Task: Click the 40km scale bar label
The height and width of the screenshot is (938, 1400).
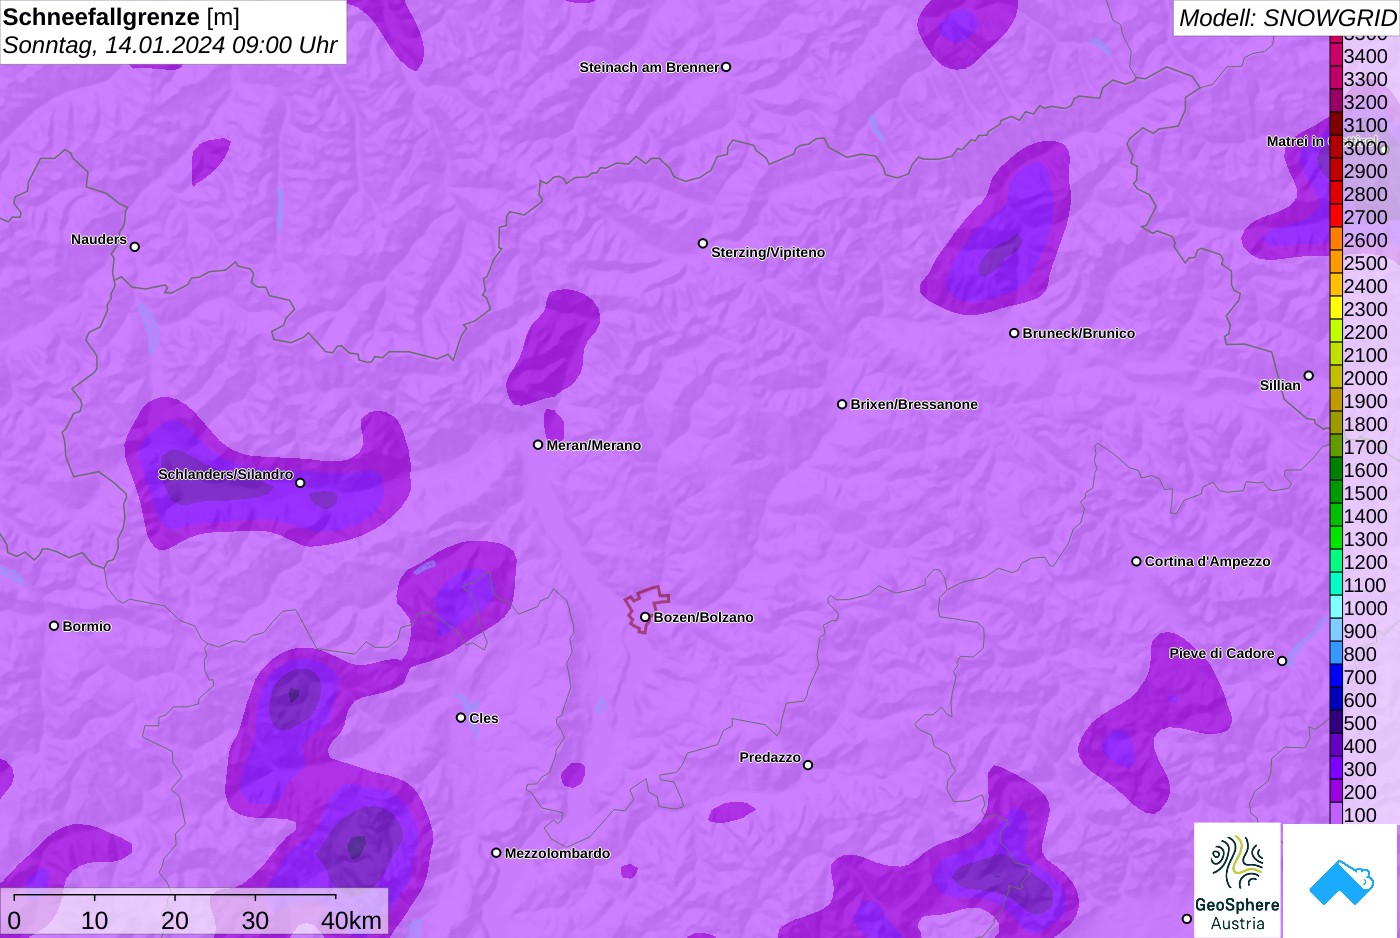Action: 351,921
